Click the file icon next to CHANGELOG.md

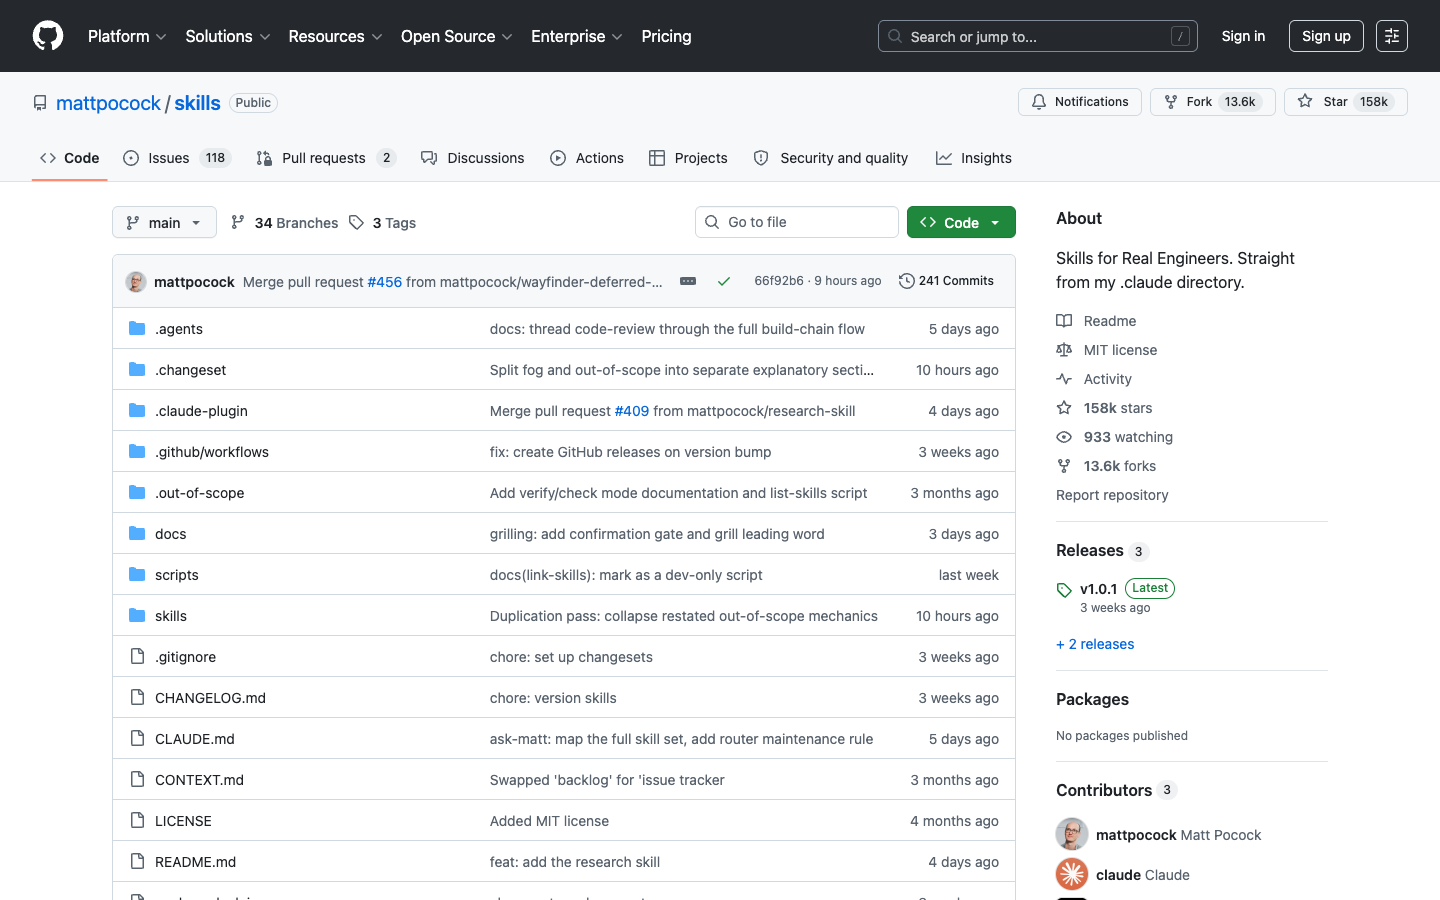pyautogui.click(x=137, y=697)
